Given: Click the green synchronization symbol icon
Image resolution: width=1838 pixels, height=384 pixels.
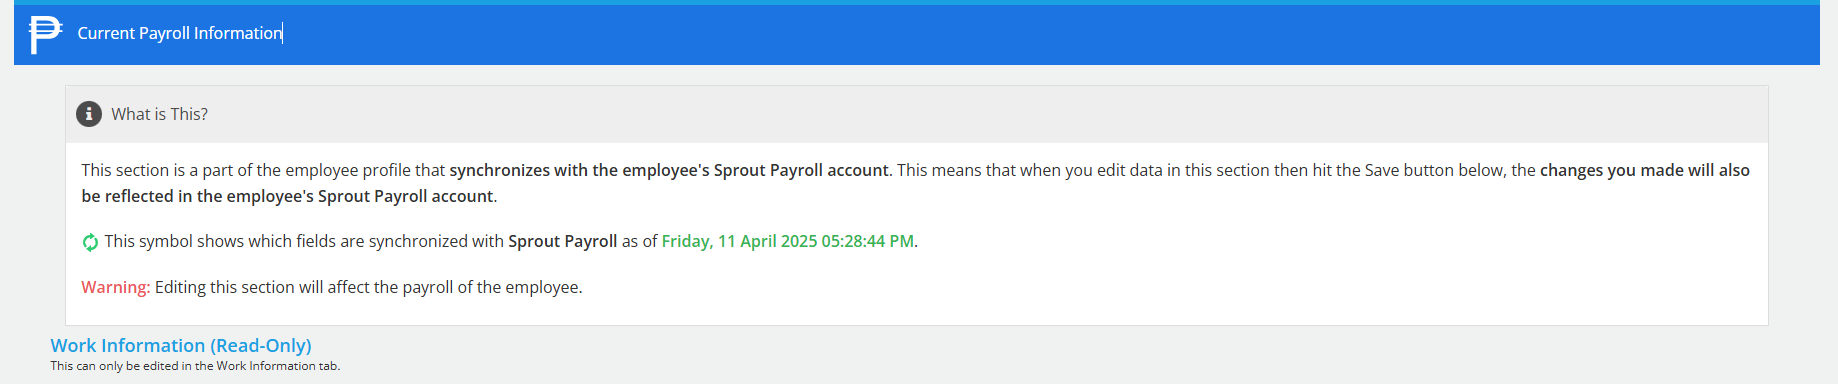Looking at the screenshot, I should pos(90,242).
